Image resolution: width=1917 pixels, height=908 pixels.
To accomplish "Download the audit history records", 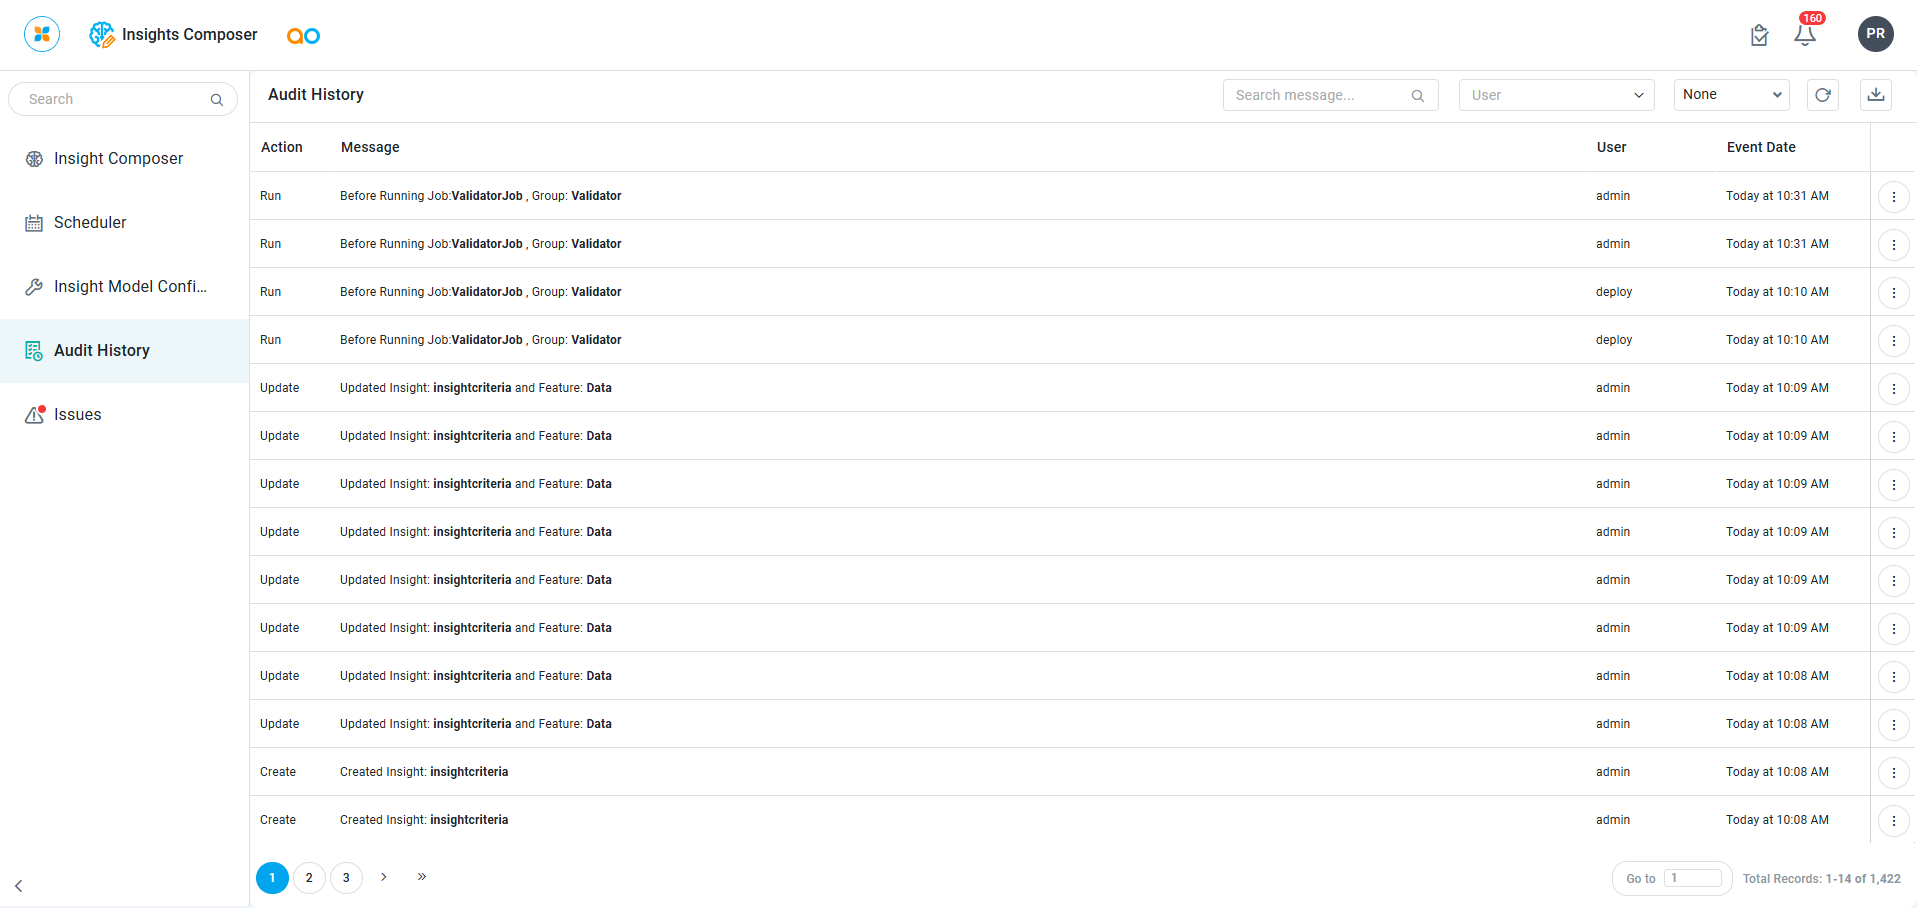I will (1875, 95).
